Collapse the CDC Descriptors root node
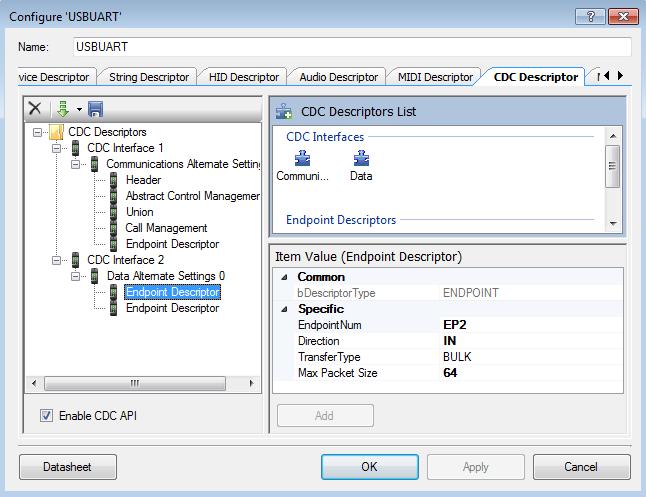Screen dimensions: 646x497 37,132
